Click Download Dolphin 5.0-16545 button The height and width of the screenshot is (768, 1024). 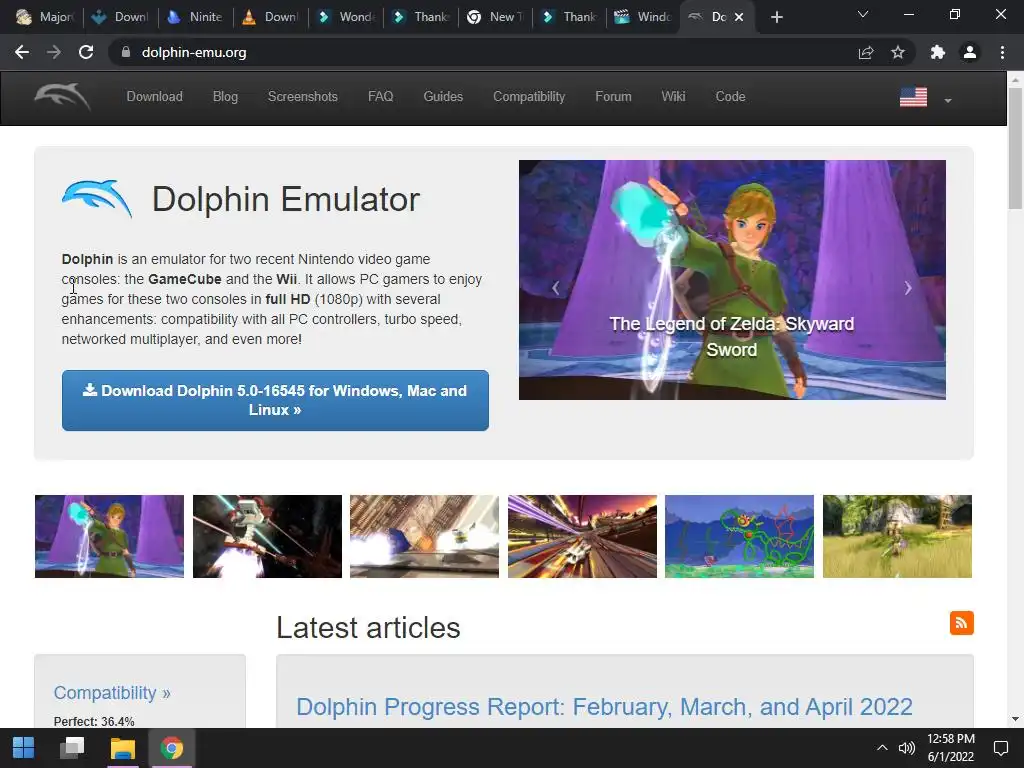(x=275, y=400)
